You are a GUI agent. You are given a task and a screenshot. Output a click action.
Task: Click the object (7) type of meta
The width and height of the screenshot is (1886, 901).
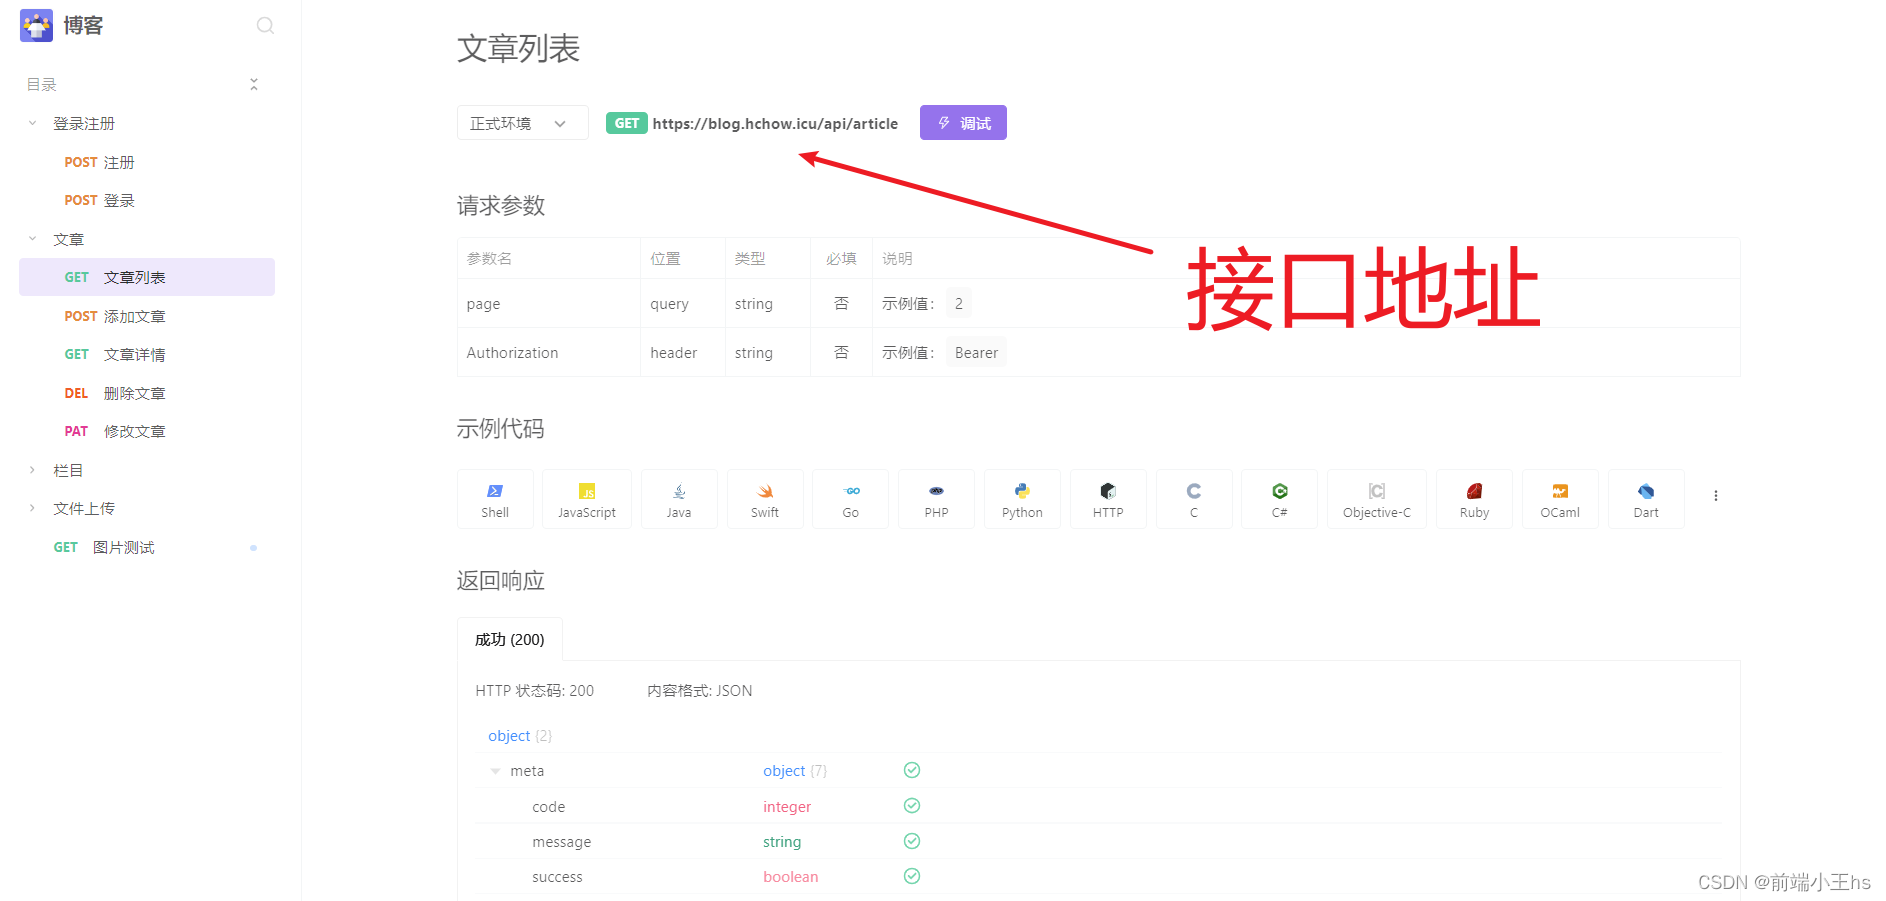tap(795, 771)
